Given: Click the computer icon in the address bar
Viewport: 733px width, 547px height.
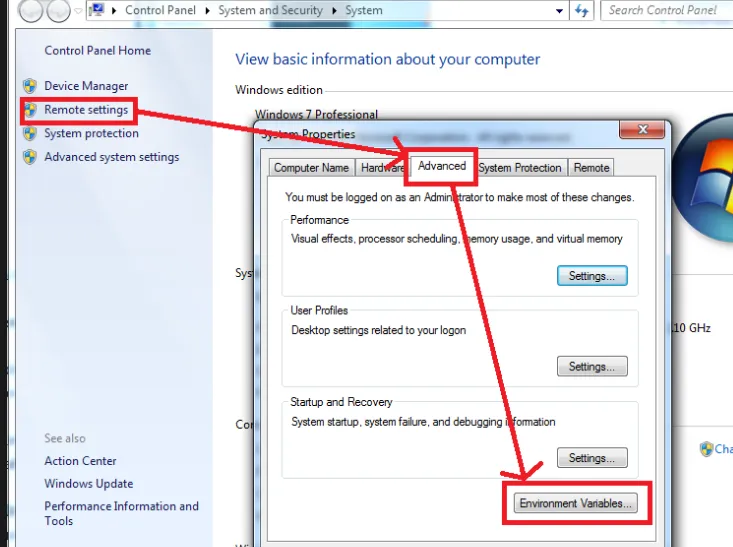Looking at the screenshot, I should click(97, 10).
